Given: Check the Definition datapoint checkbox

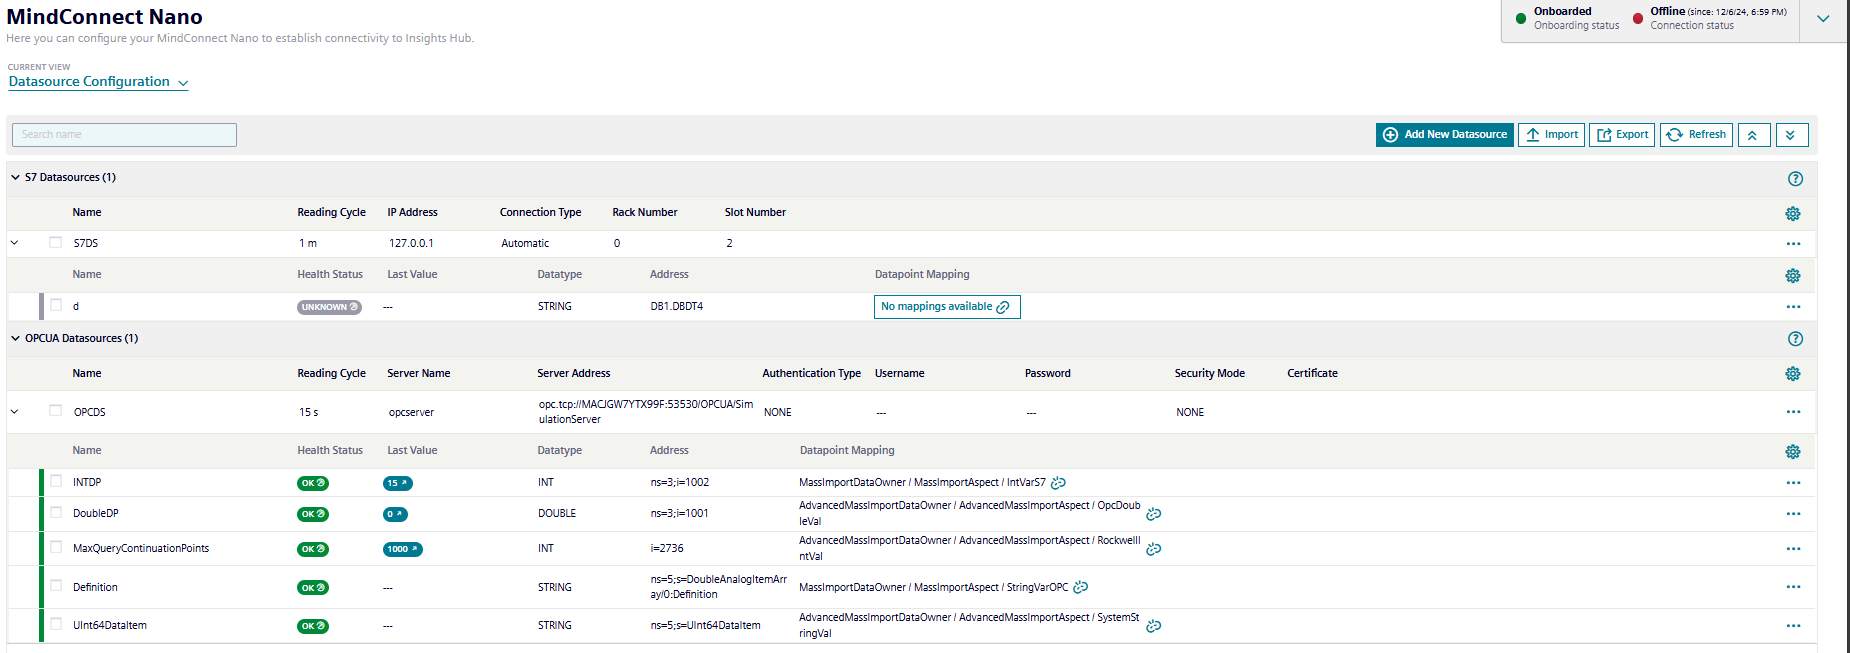Looking at the screenshot, I should coord(56,586).
